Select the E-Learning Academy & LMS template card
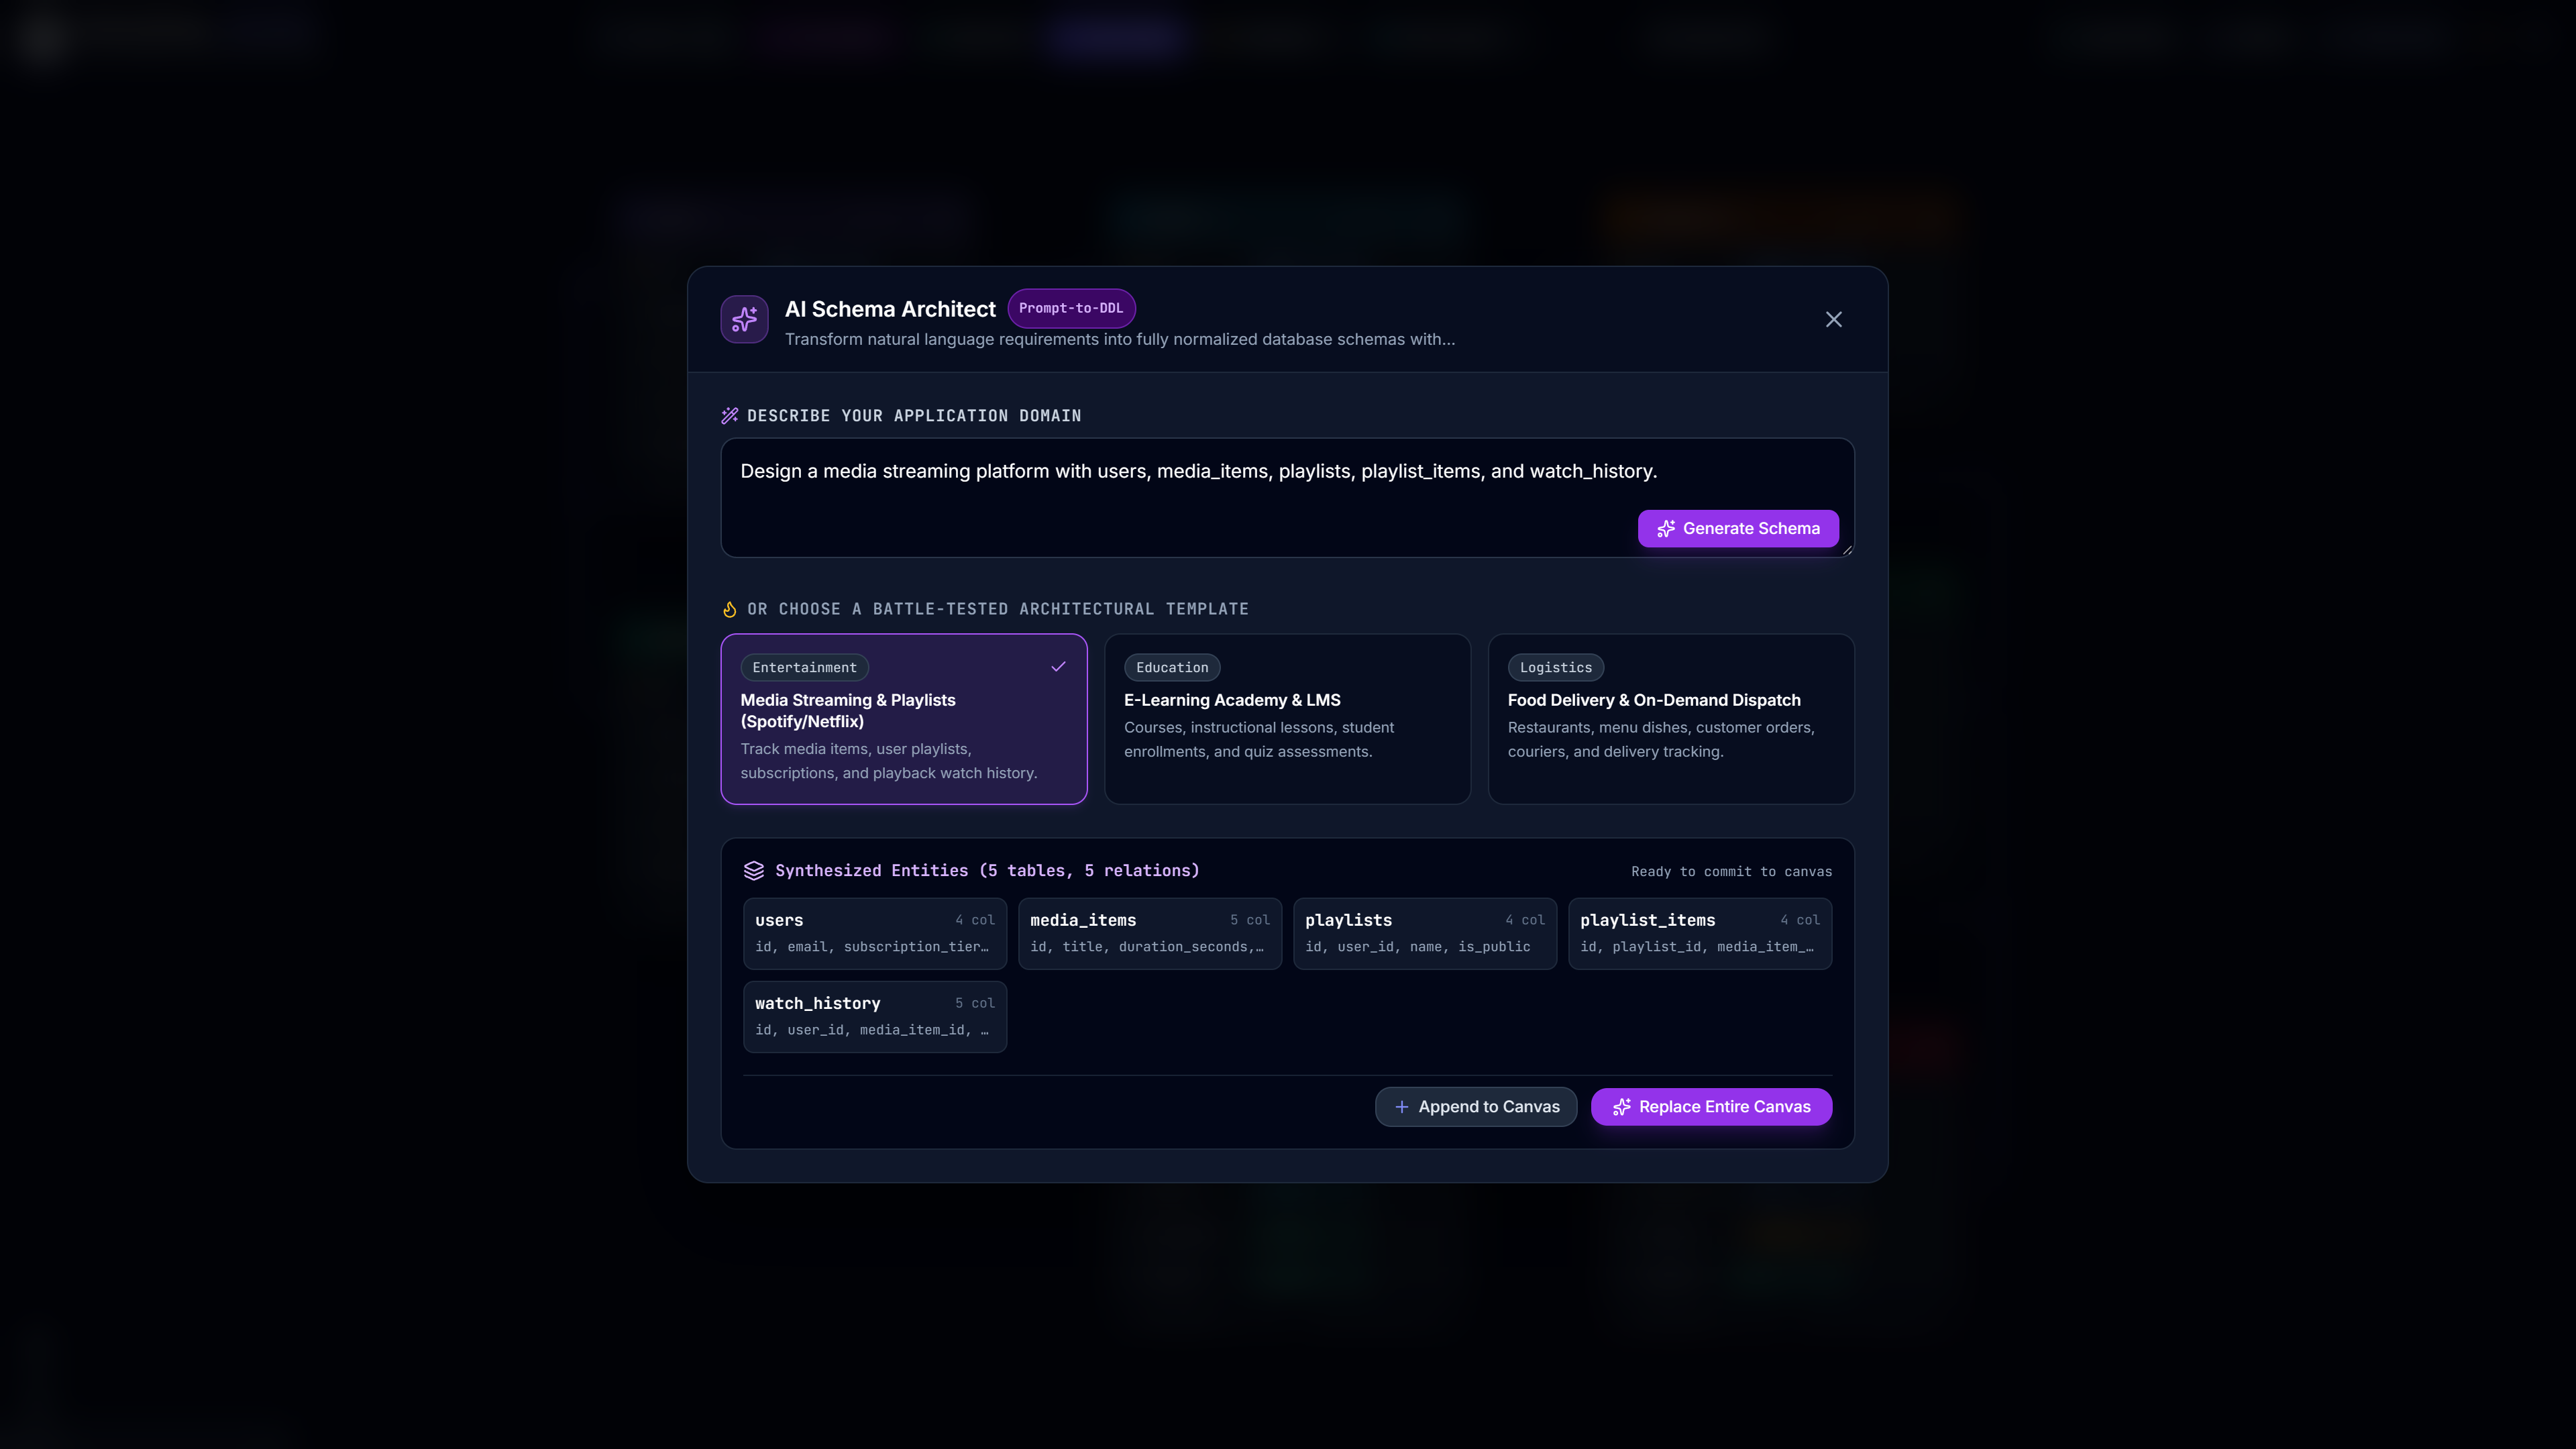 pos(1287,719)
